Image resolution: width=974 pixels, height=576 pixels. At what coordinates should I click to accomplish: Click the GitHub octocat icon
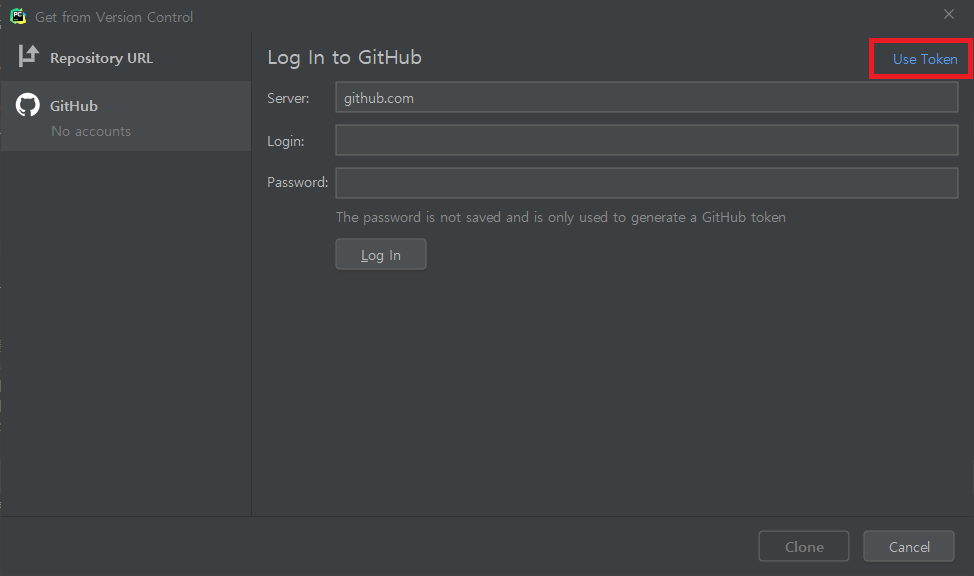[27, 105]
